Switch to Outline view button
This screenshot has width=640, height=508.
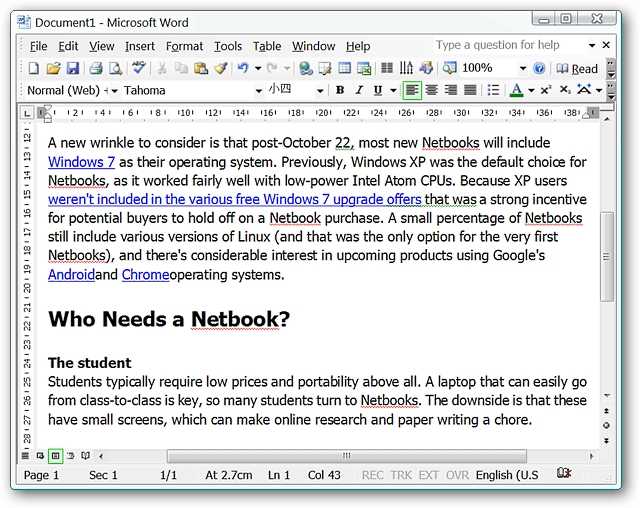coord(71,456)
